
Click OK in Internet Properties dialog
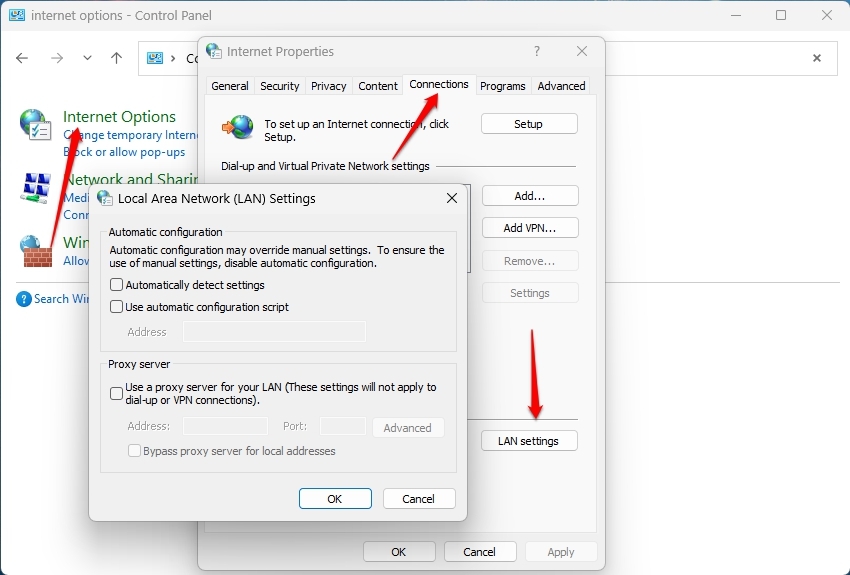(399, 552)
